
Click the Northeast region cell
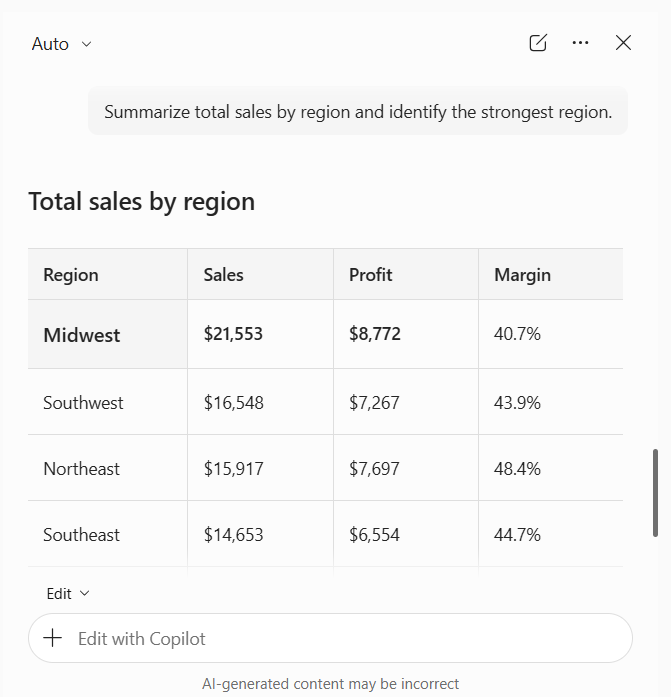point(108,468)
